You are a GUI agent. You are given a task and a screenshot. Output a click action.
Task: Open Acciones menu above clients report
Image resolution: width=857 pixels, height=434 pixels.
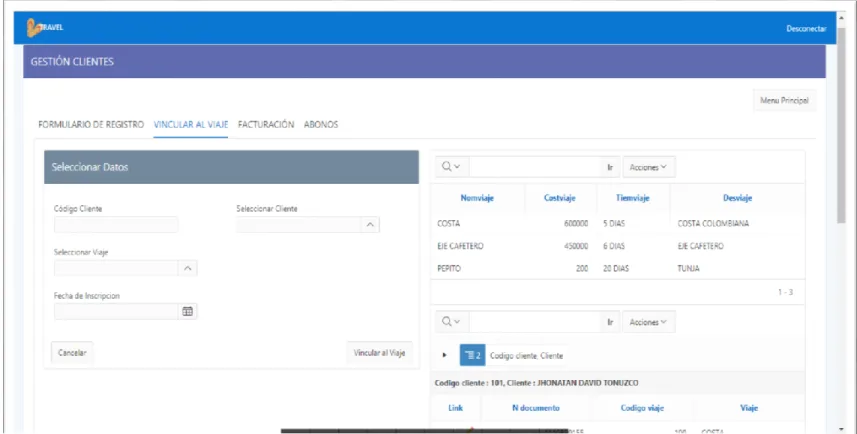[648, 322]
